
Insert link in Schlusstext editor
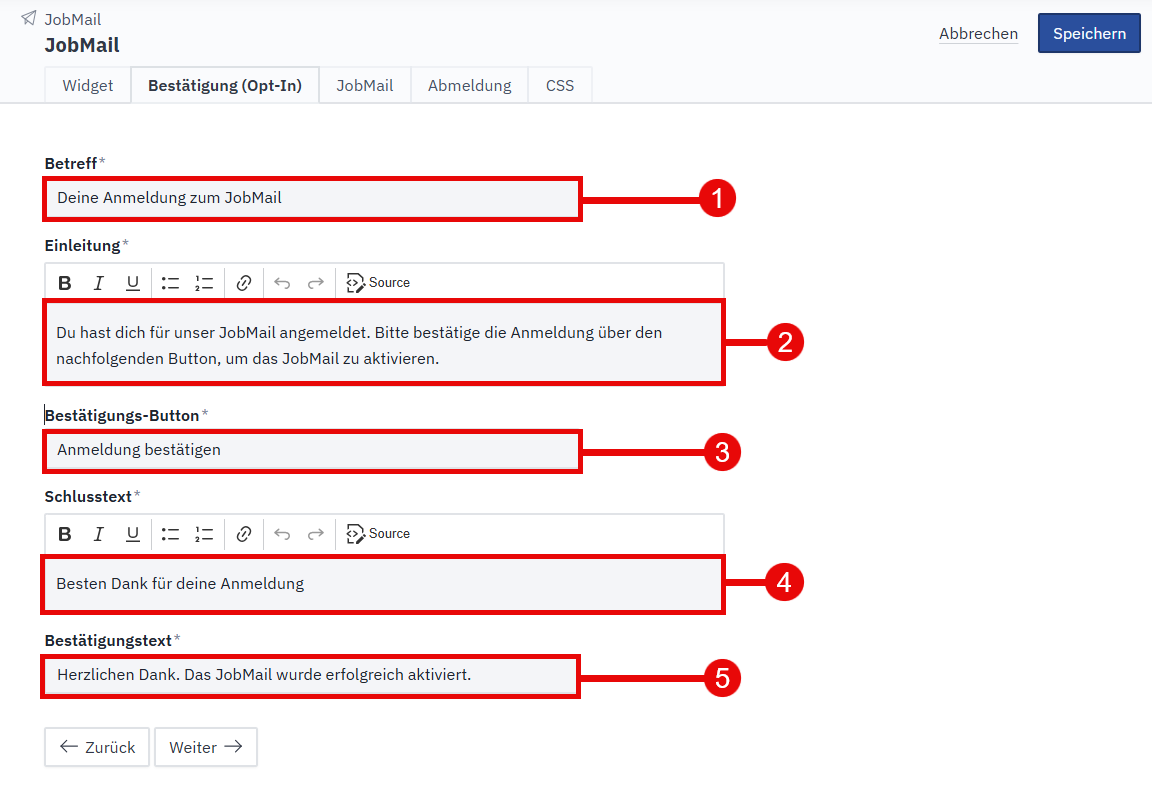point(244,534)
